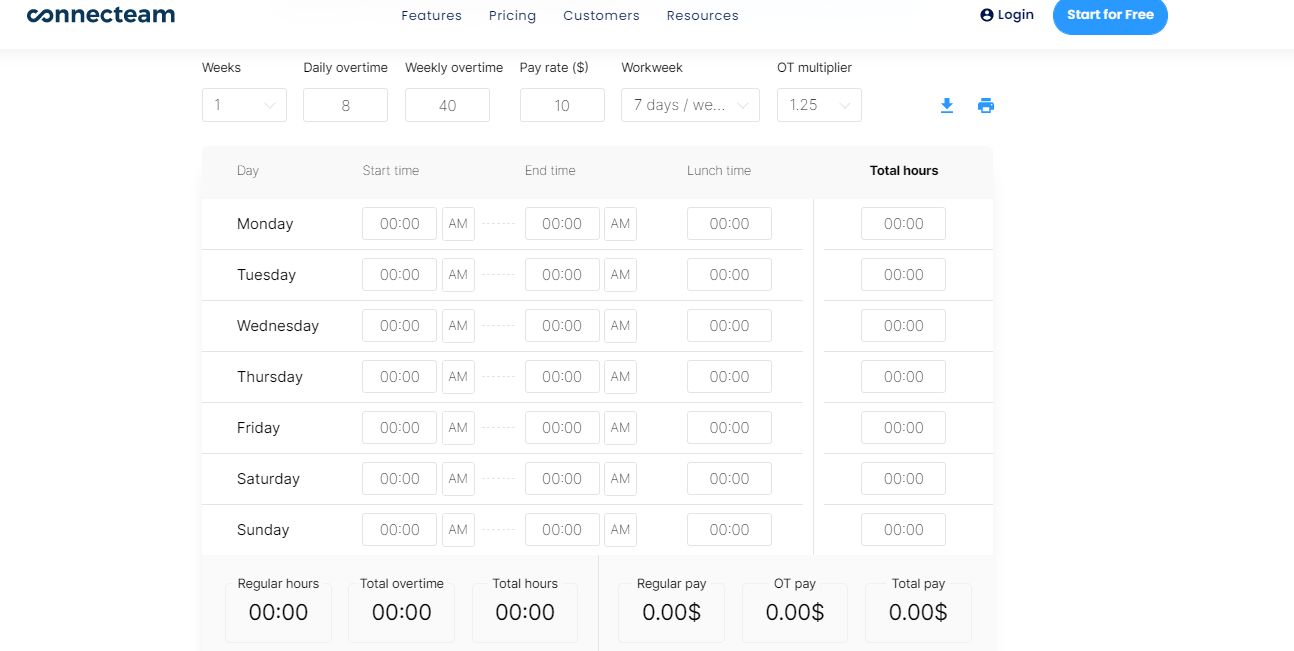Click the Regular hours summary value
Image resolution: width=1294 pixels, height=651 pixels.
coord(278,612)
